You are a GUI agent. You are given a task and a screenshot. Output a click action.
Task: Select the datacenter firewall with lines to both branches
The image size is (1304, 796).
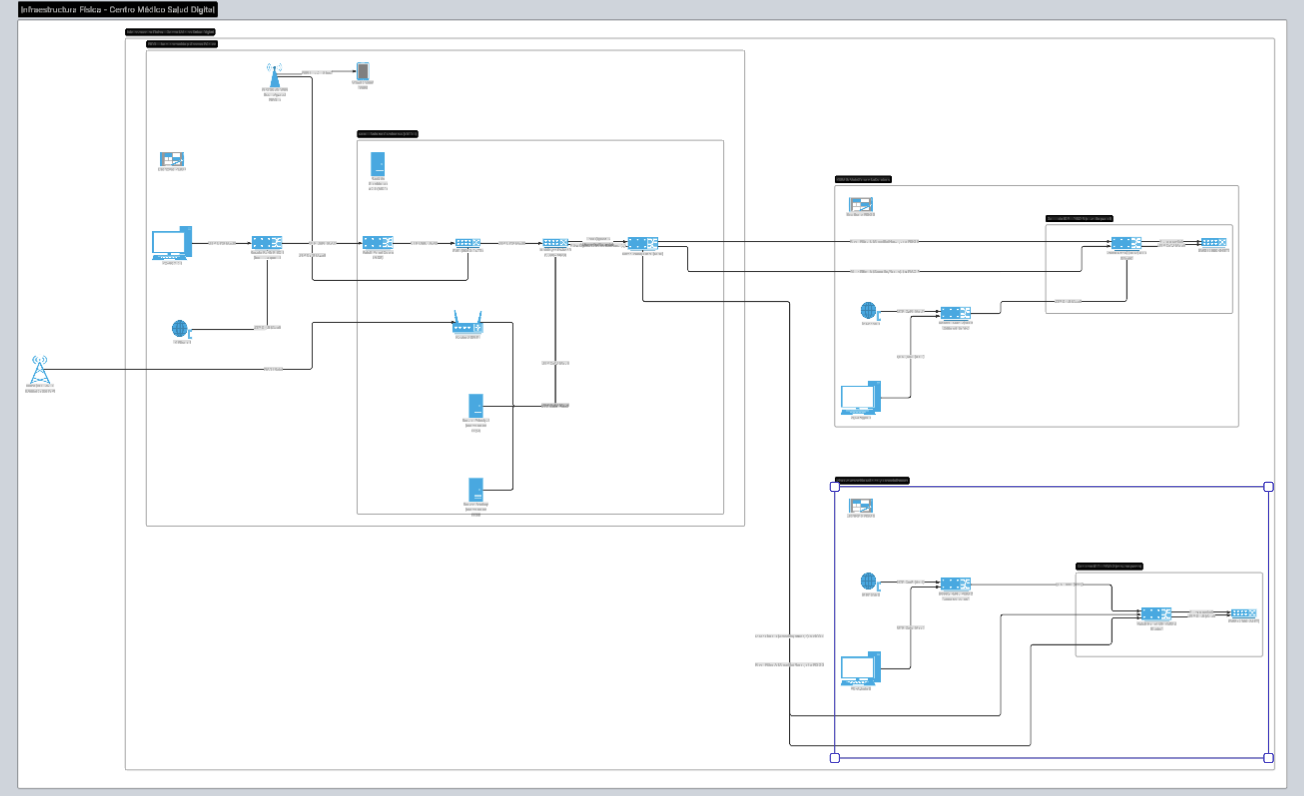click(643, 243)
